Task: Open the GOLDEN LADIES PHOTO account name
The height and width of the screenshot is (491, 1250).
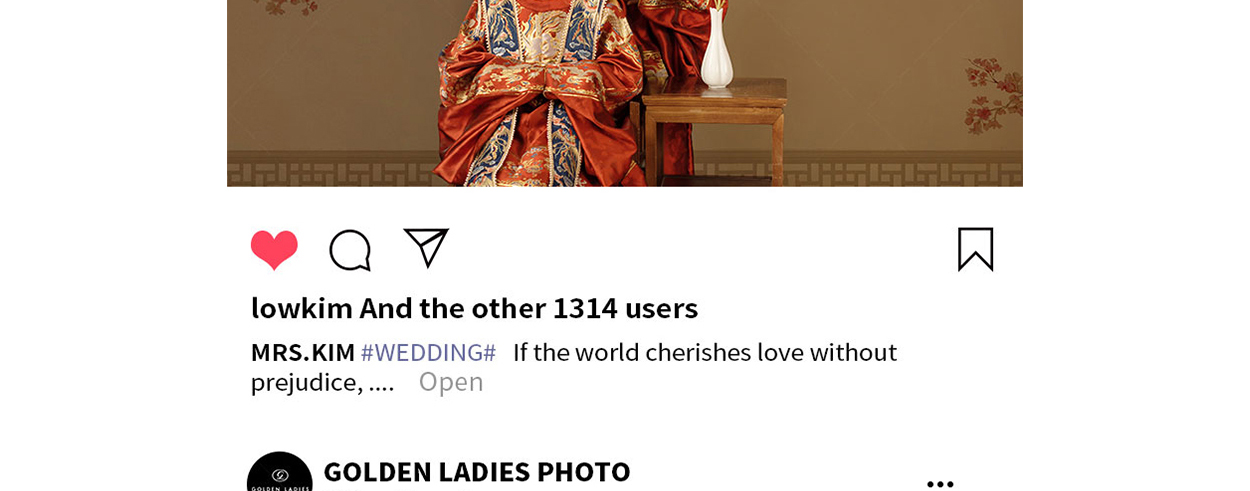Action: coord(477,471)
